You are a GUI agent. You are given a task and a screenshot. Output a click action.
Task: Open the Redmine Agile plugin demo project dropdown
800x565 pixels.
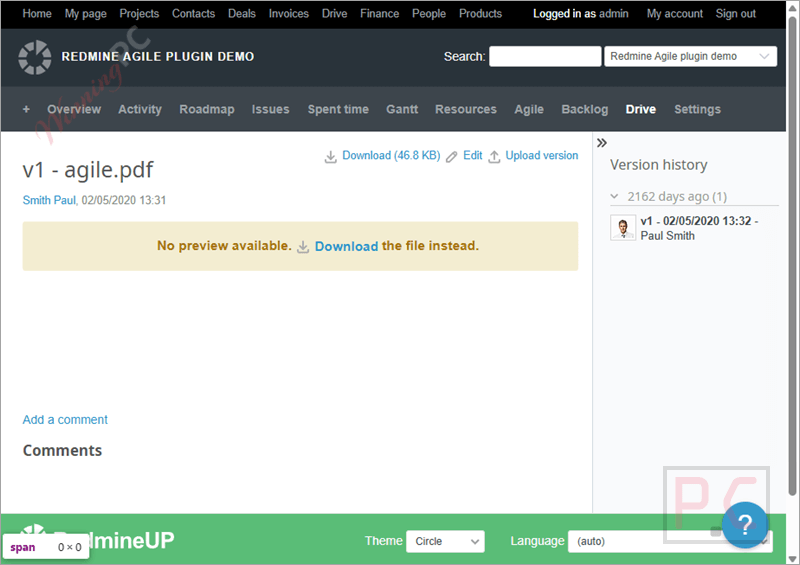(690, 56)
